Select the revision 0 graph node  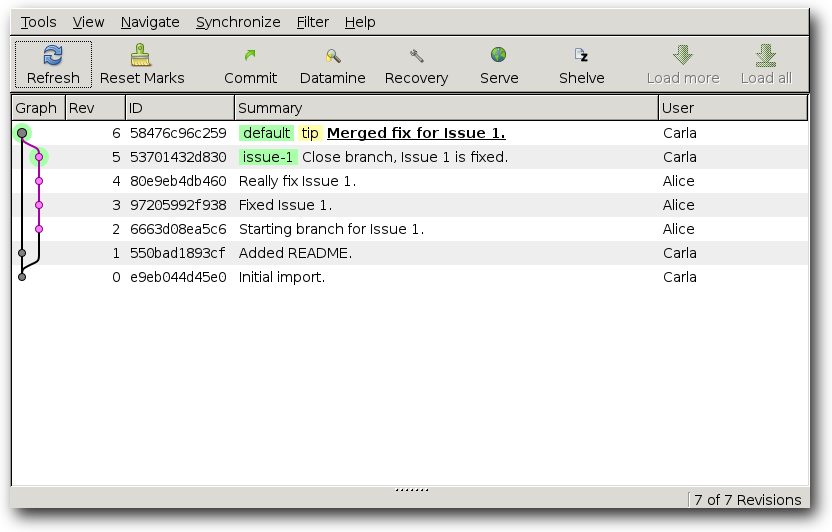click(22, 277)
